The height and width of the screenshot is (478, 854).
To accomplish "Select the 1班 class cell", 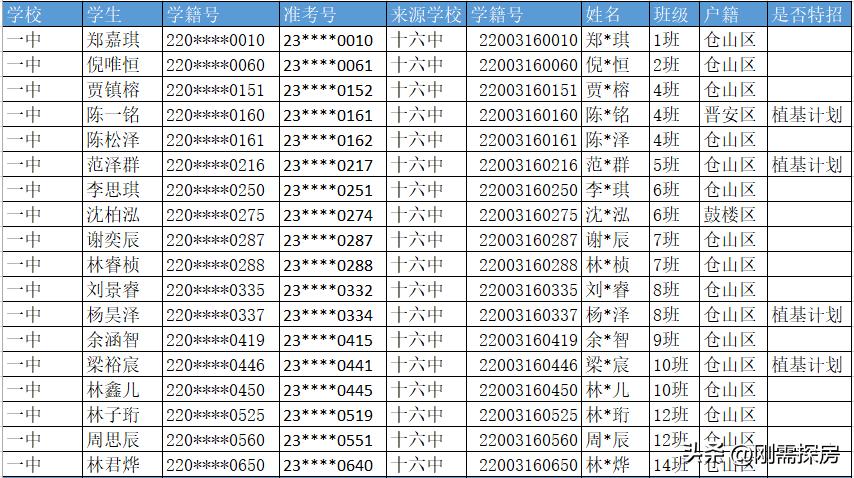I will (x=667, y=40).
